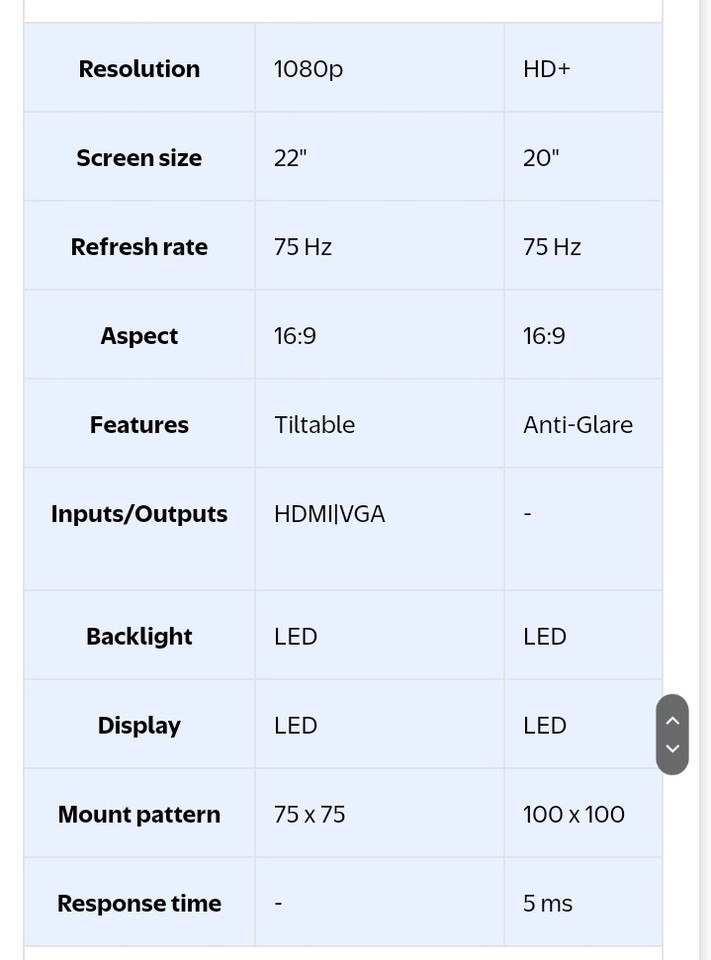Click the scroll-up chevron arrow
The width and height of the screenshot is (711, 960).
[672, 720]
